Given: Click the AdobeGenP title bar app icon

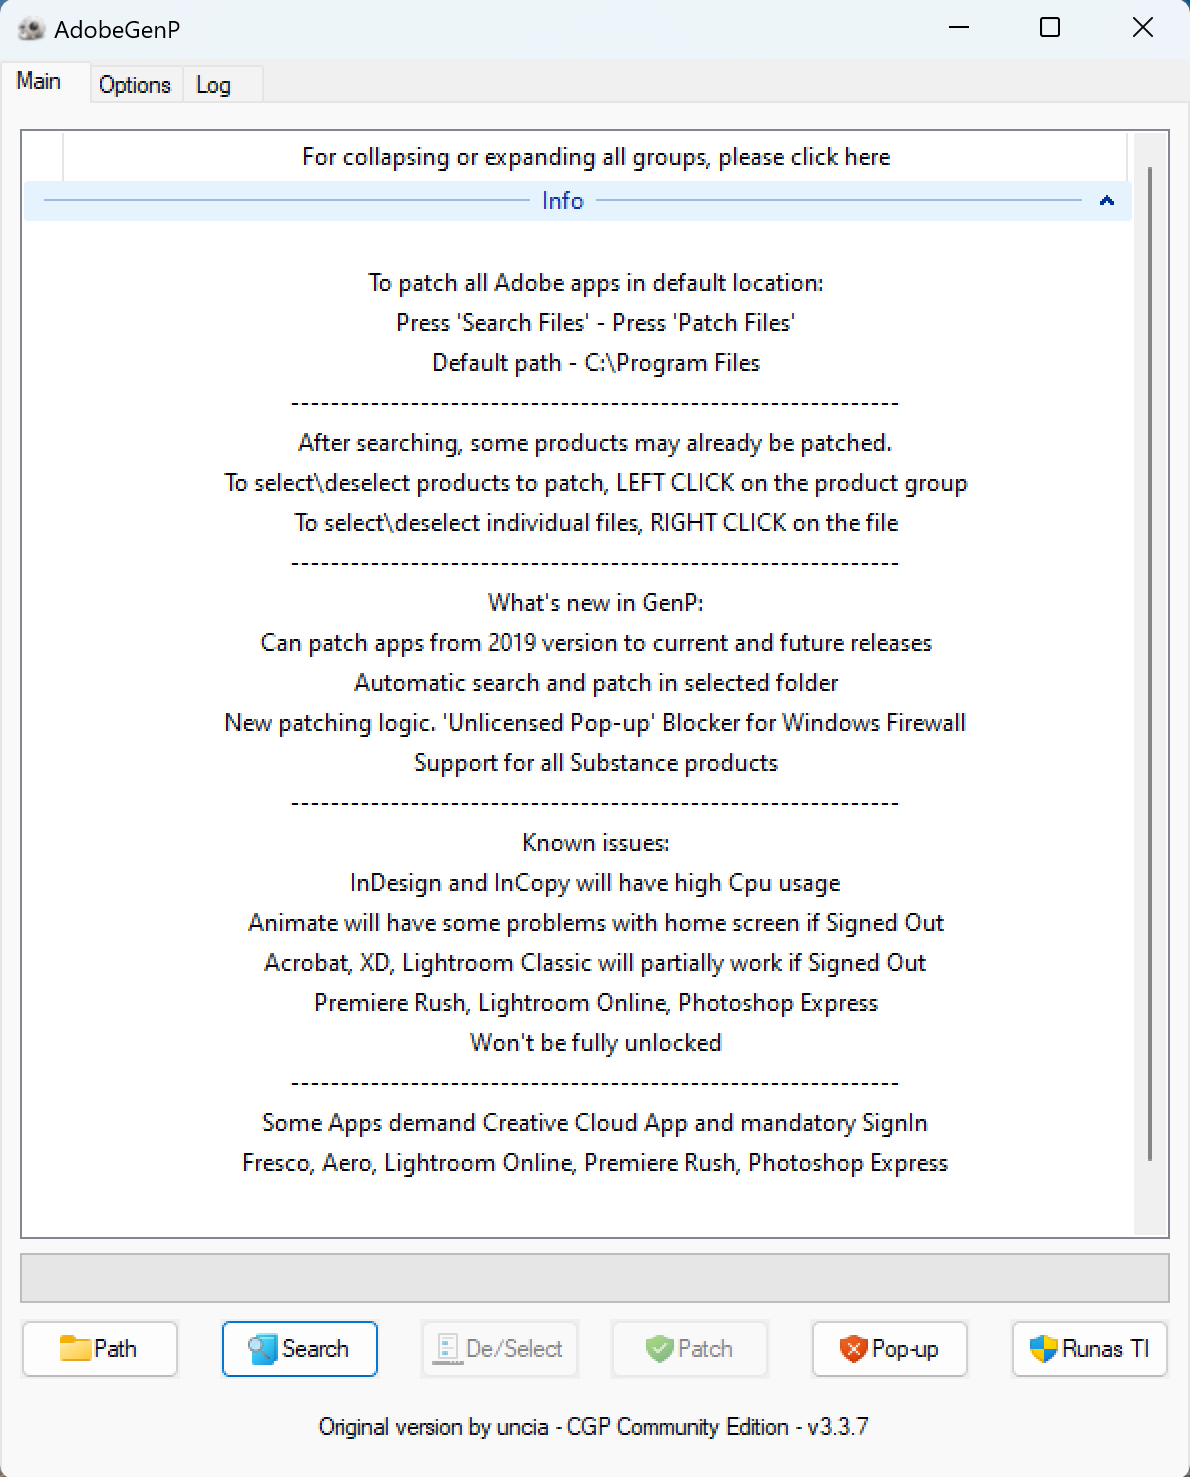Looking at the screenshot, I should pos(31,29).
